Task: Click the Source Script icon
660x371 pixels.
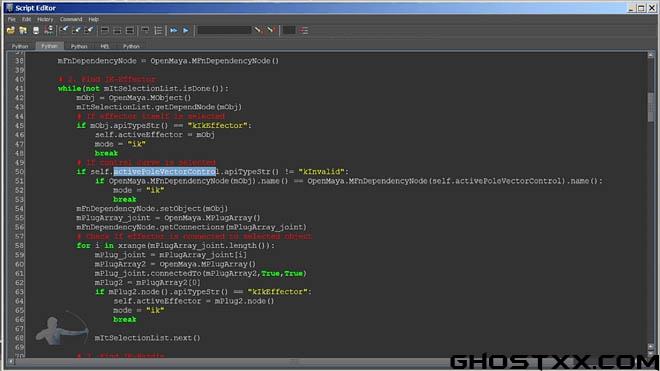Action: tap(23, 30)
